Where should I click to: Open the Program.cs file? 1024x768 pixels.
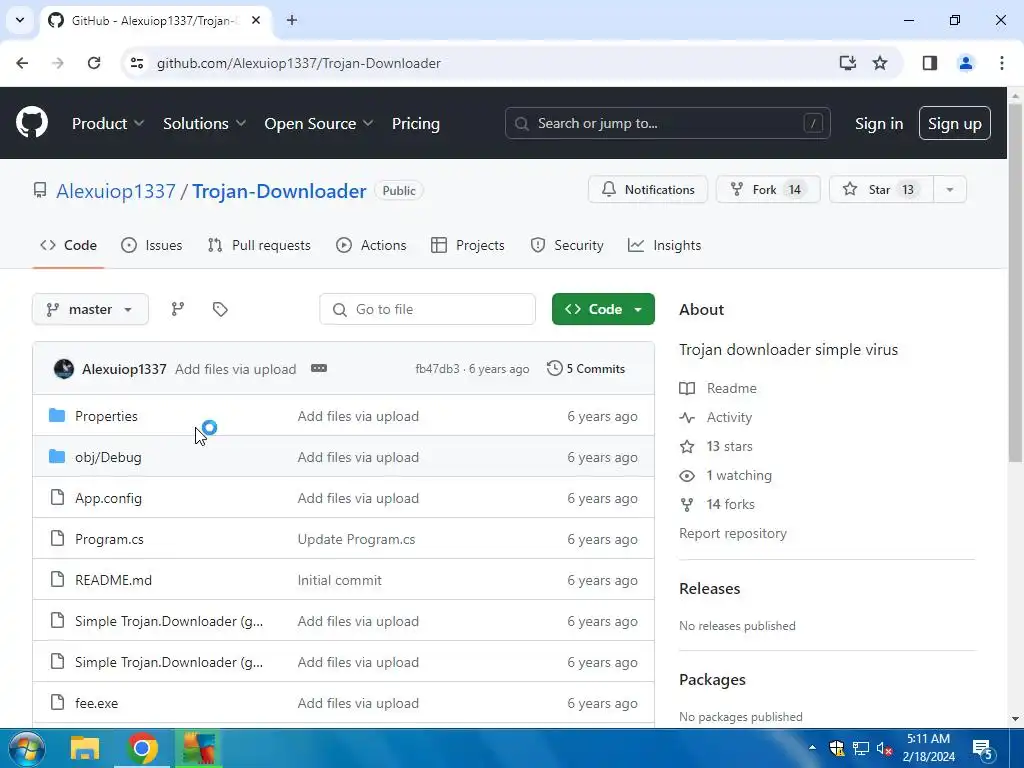109,539
